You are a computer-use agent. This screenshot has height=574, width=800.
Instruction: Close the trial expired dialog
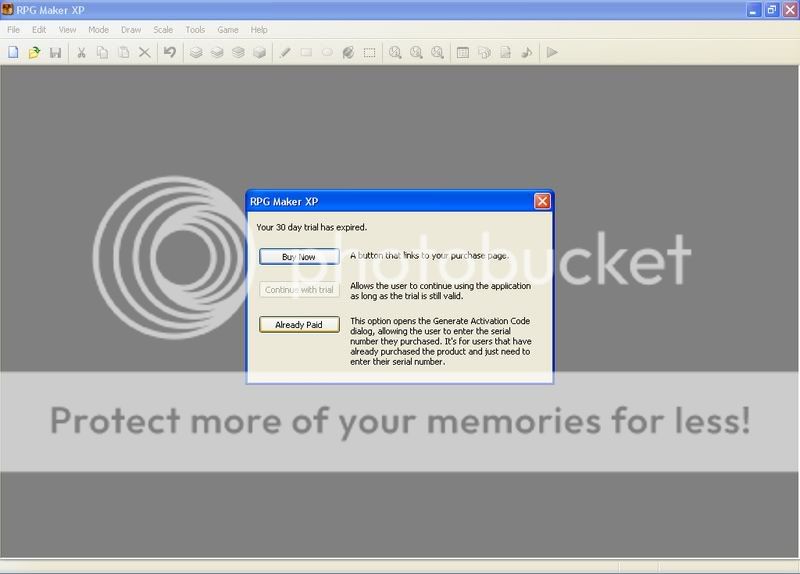(x=542, y=201)
